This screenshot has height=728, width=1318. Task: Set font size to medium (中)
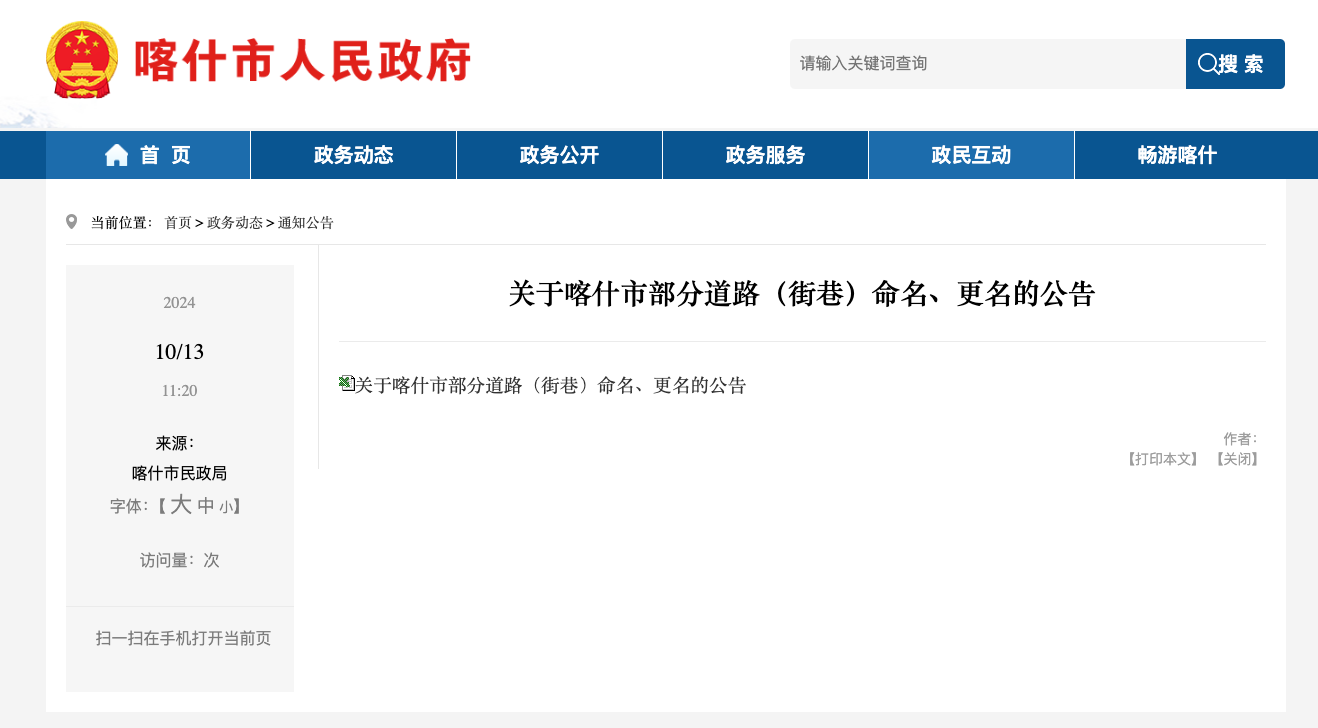click(x=206, y=506)
